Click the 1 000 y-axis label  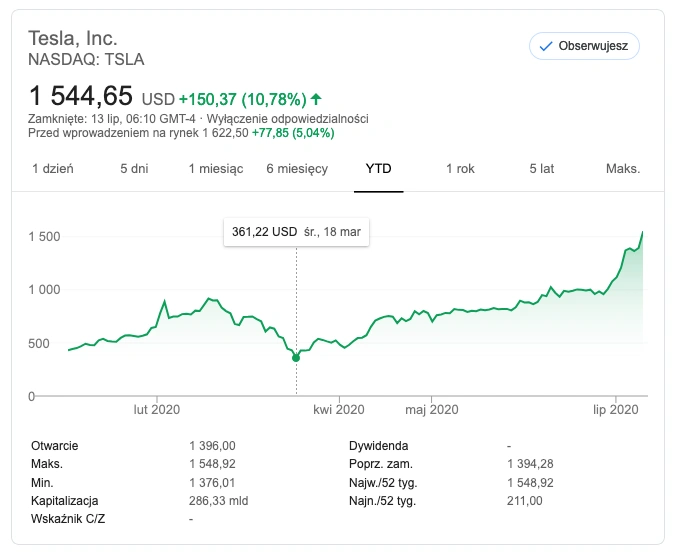[44, 290]
